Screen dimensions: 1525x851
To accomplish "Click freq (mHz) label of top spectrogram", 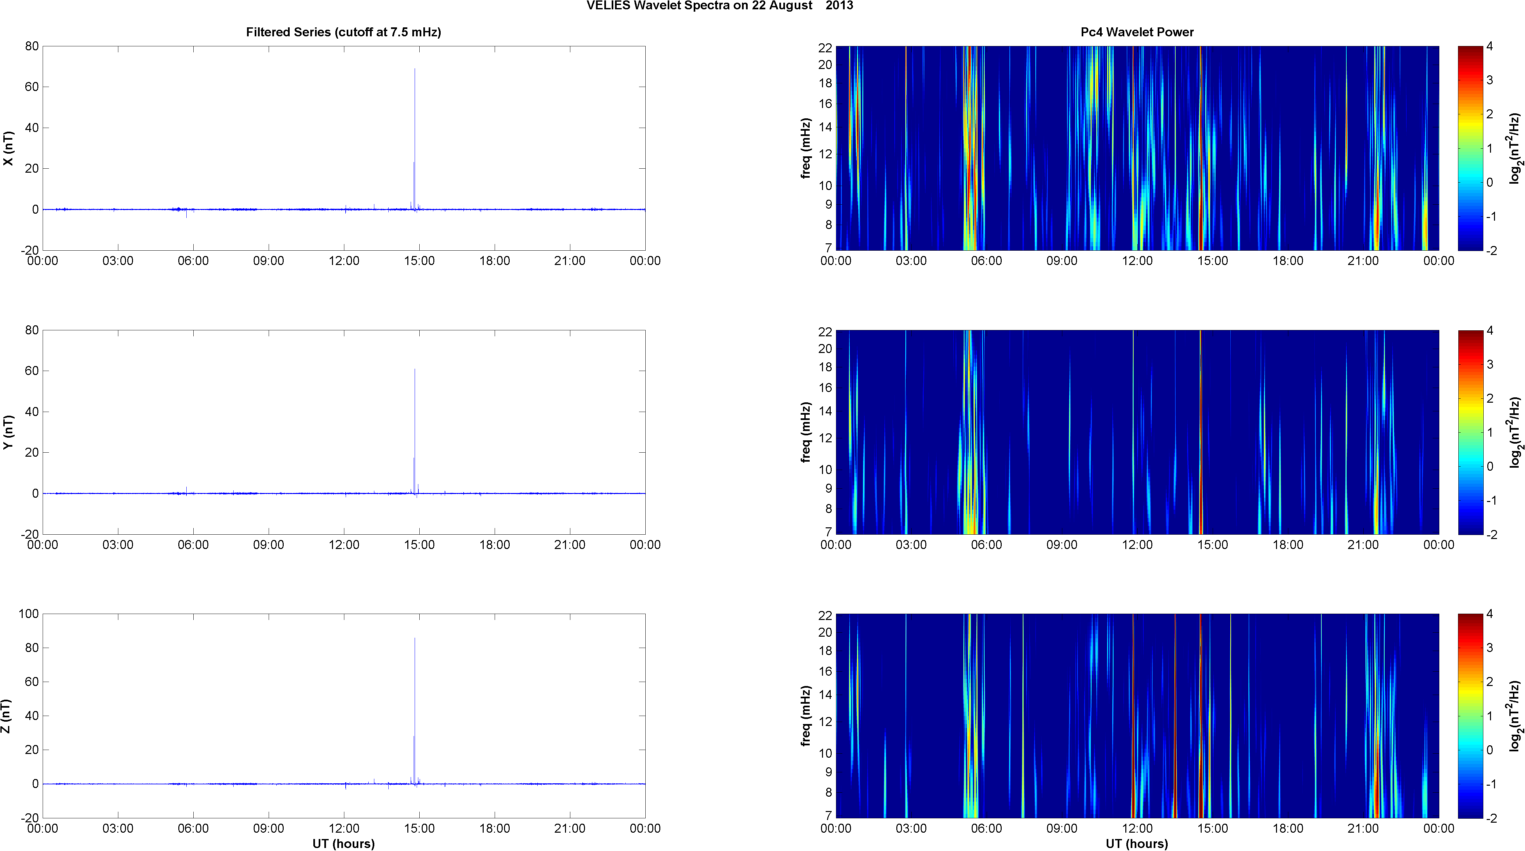I will click(x=805, y=148).
